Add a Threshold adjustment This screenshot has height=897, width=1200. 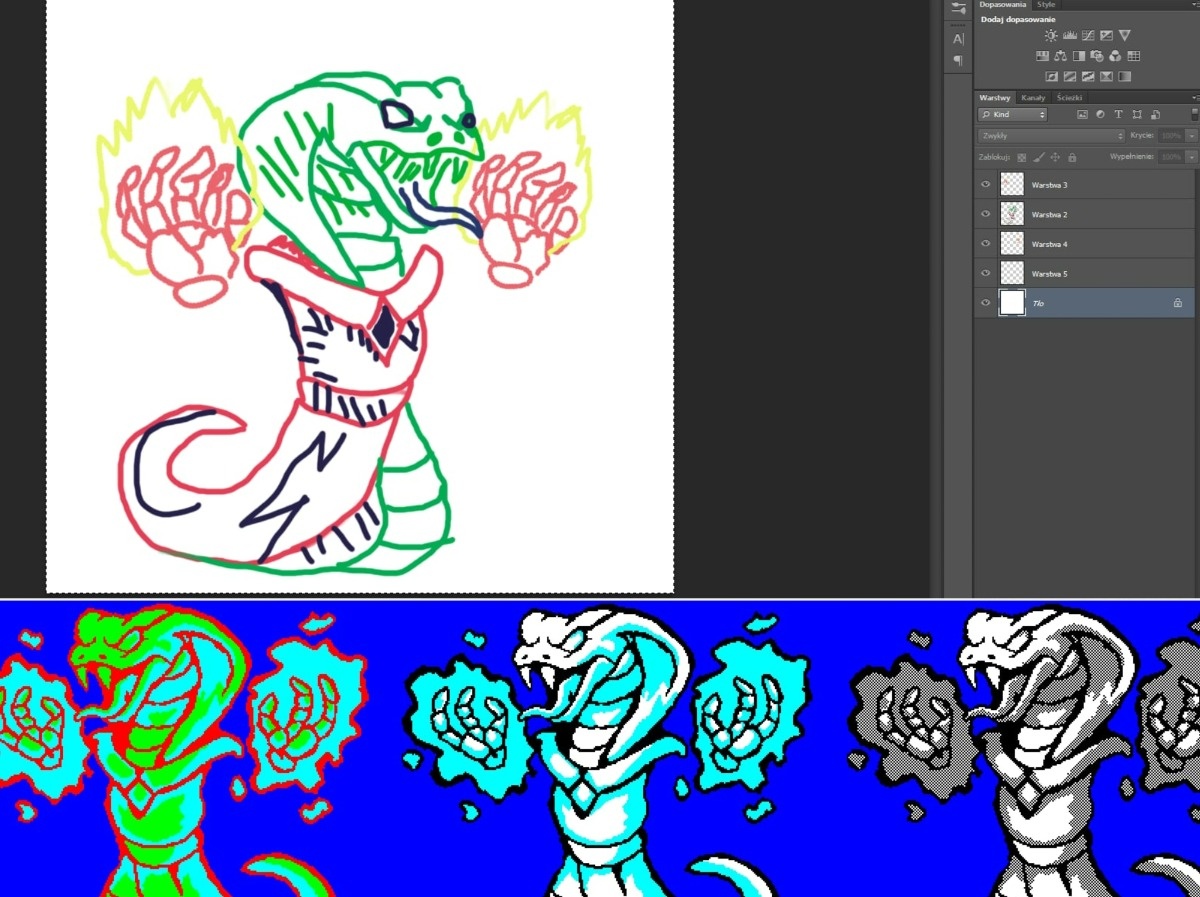(x=1088, y=76)
